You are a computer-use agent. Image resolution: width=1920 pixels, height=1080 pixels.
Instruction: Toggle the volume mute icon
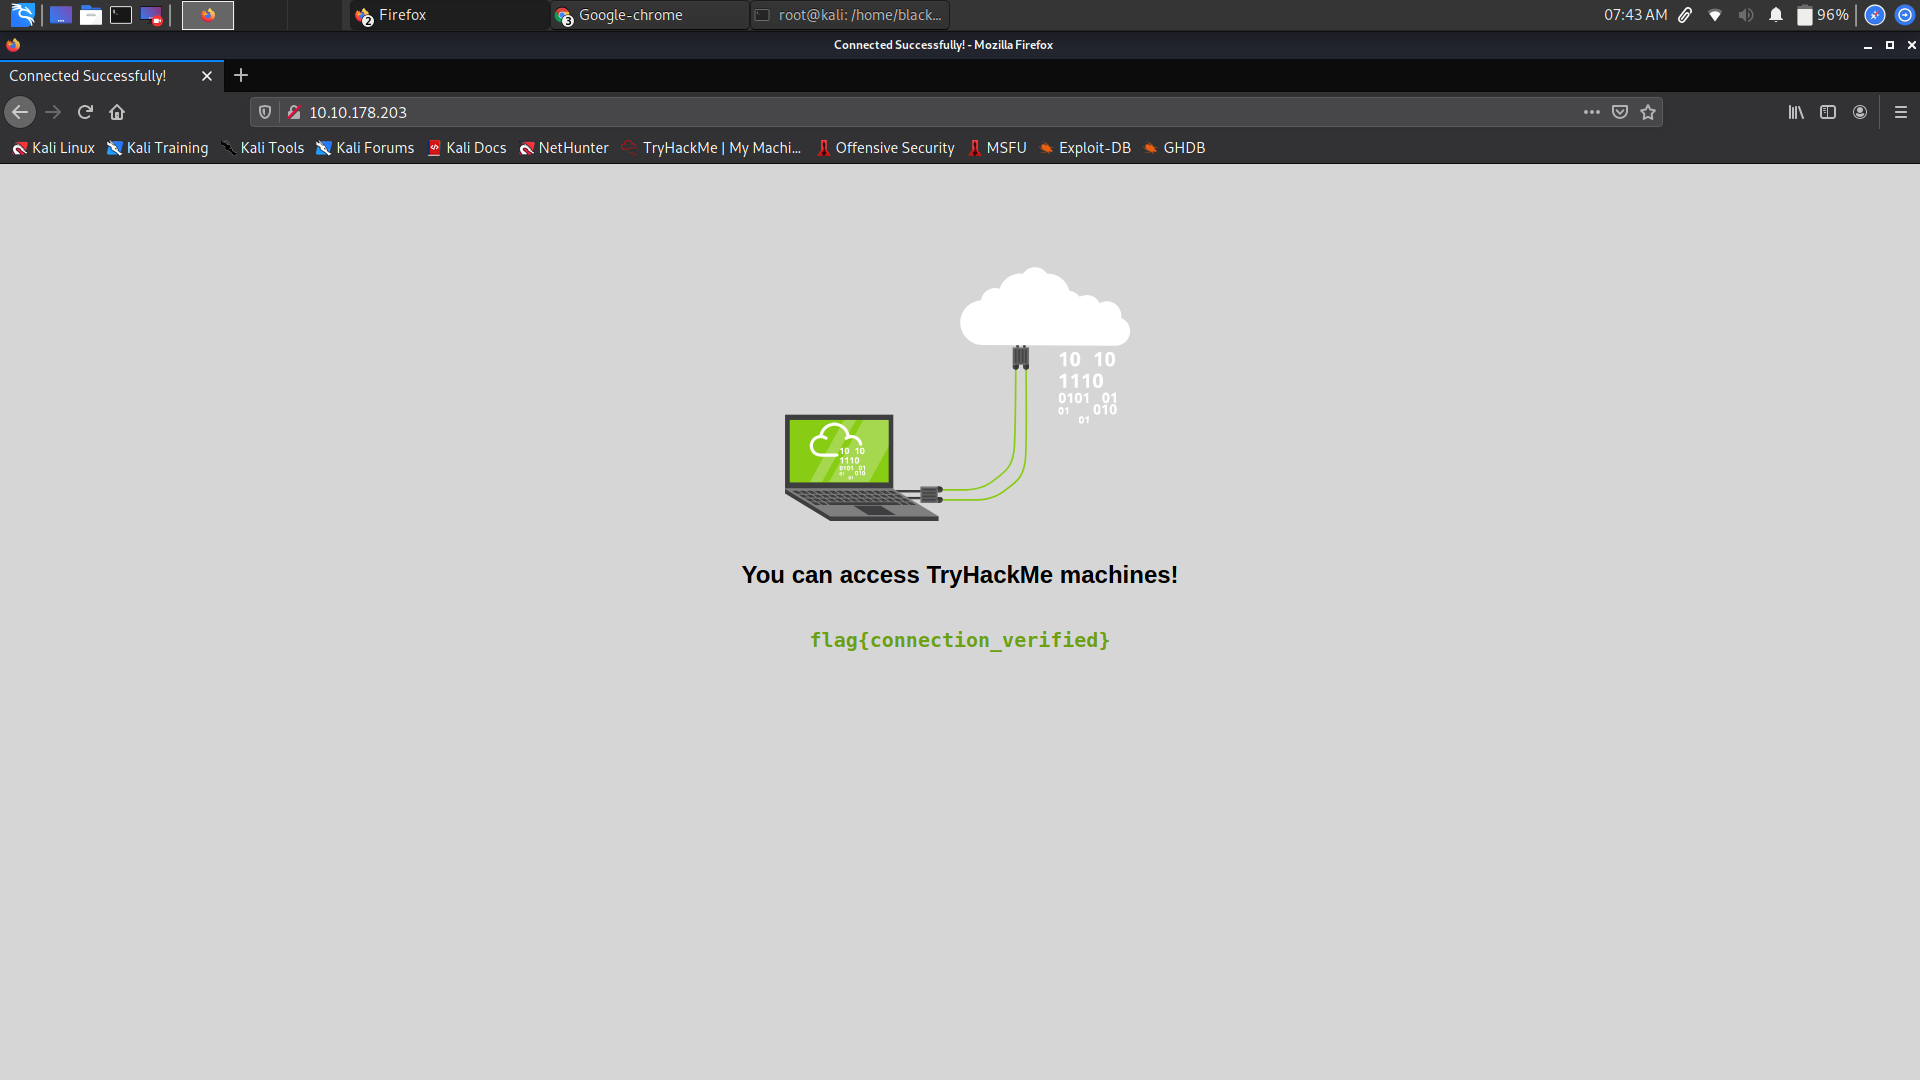pyautogui.click(x=1746, y=15)
